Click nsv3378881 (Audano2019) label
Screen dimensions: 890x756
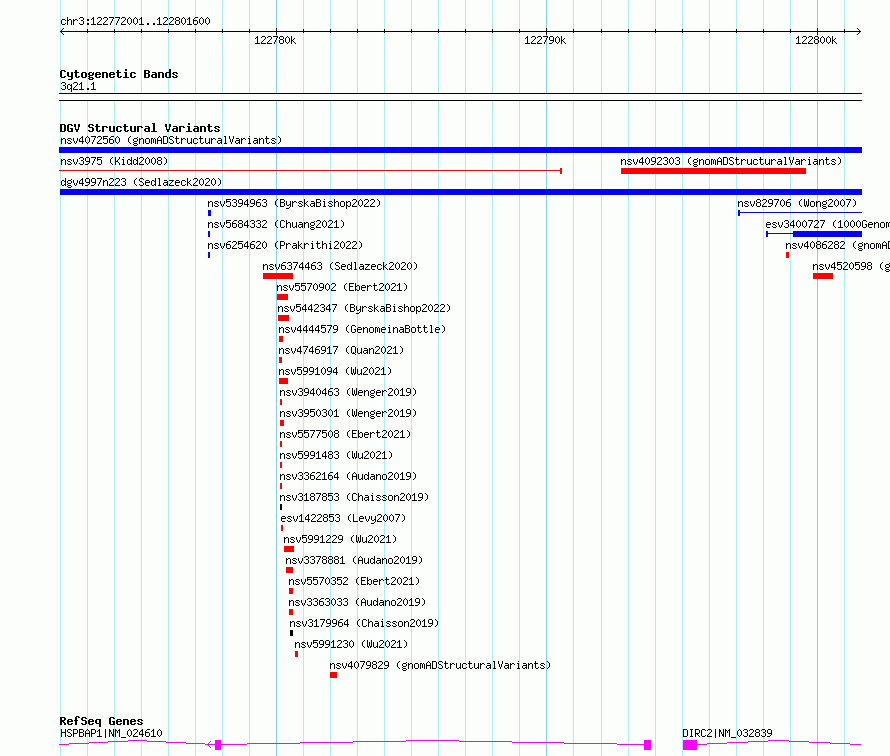(x=354, y=560)
